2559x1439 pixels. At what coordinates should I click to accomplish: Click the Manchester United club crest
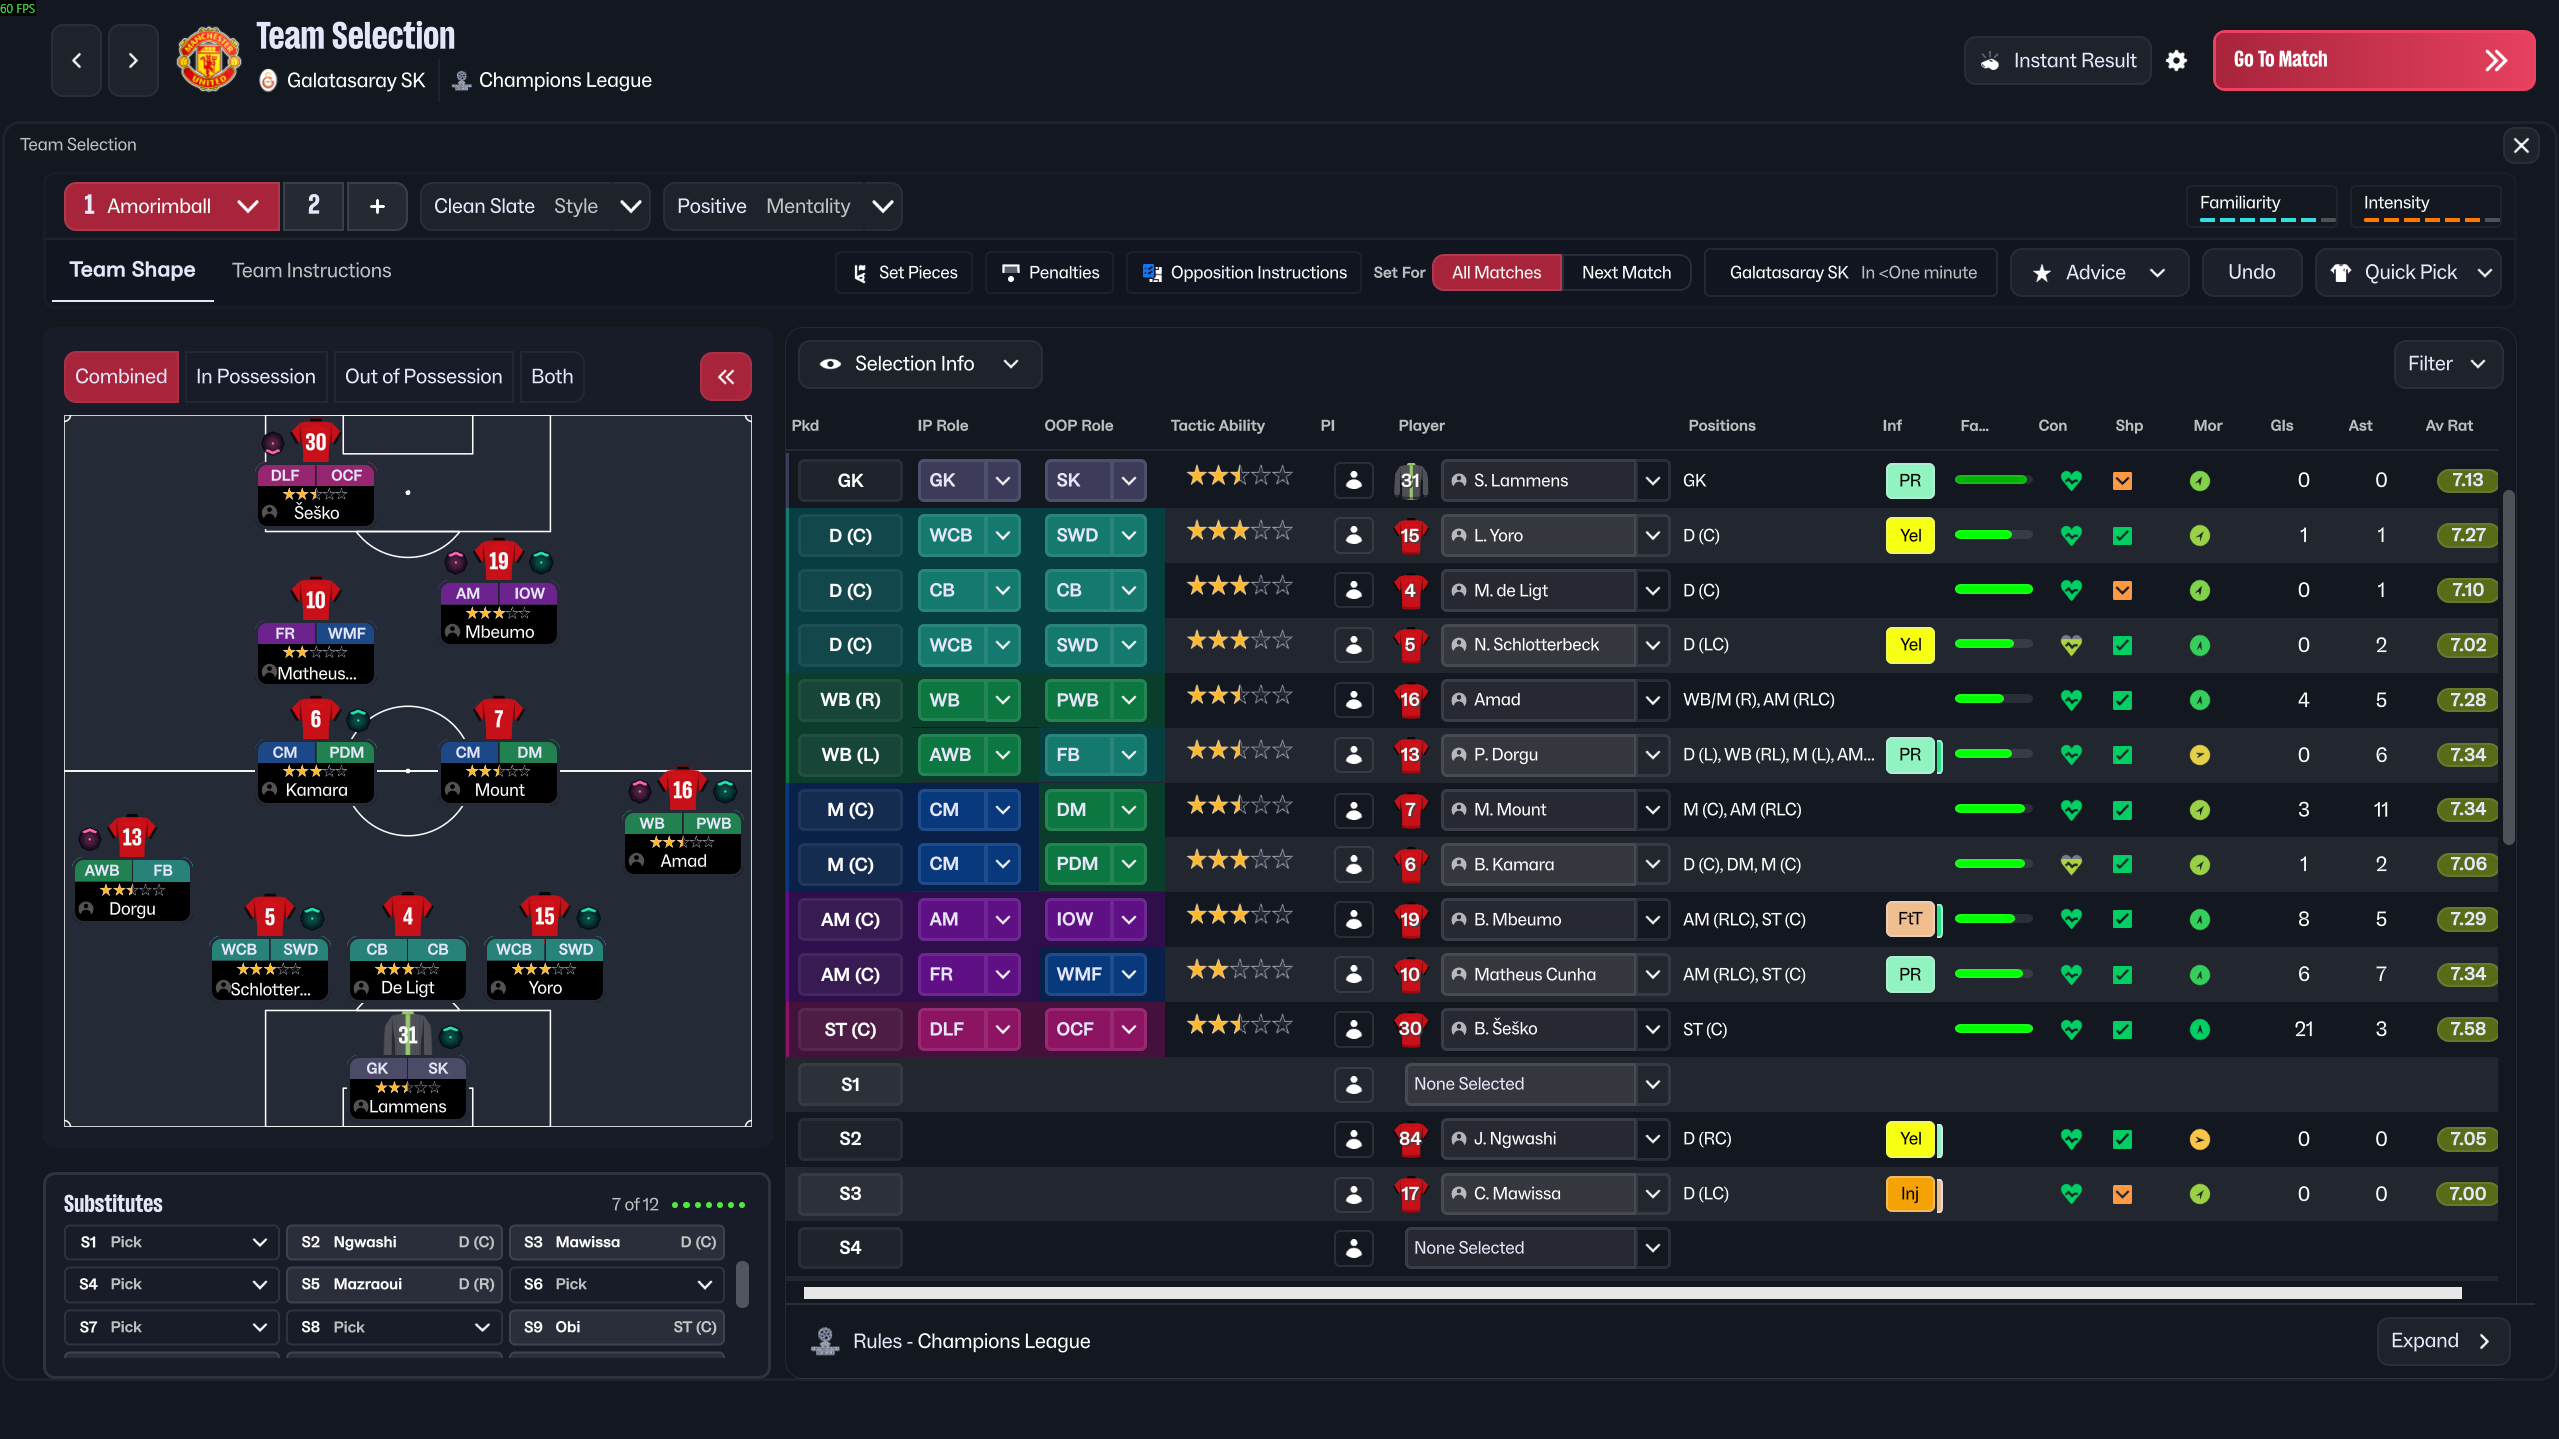pos(208,60)
